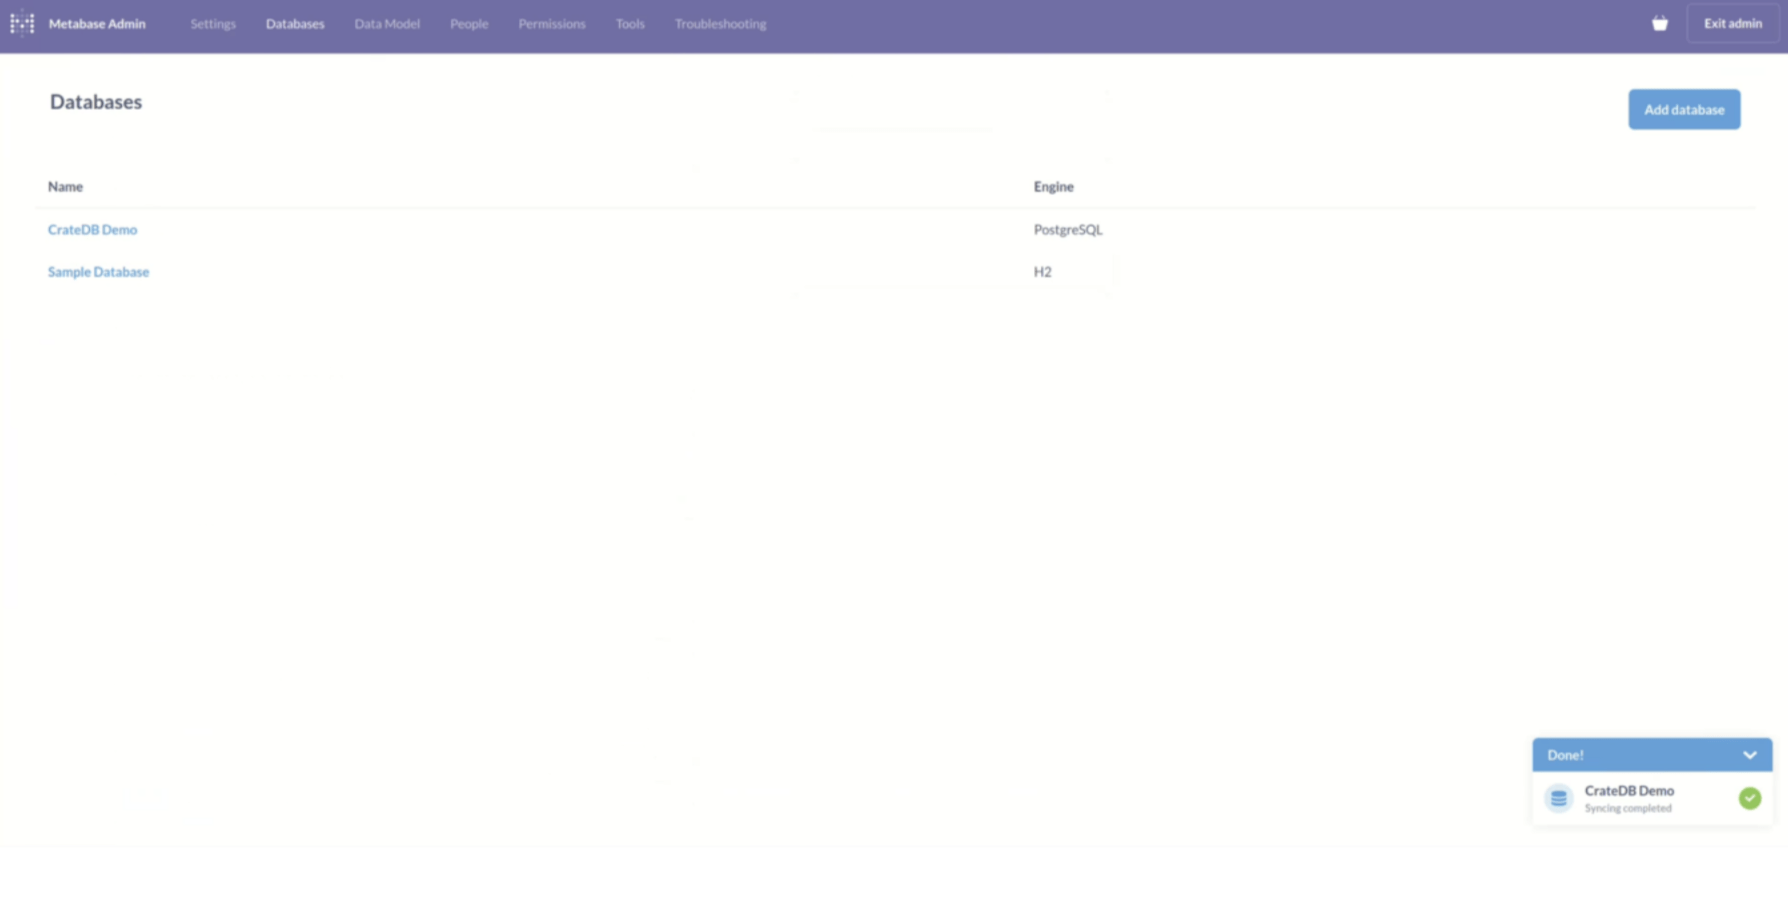
Task: Click the Add database button
Action: (x=1684, y=109)
